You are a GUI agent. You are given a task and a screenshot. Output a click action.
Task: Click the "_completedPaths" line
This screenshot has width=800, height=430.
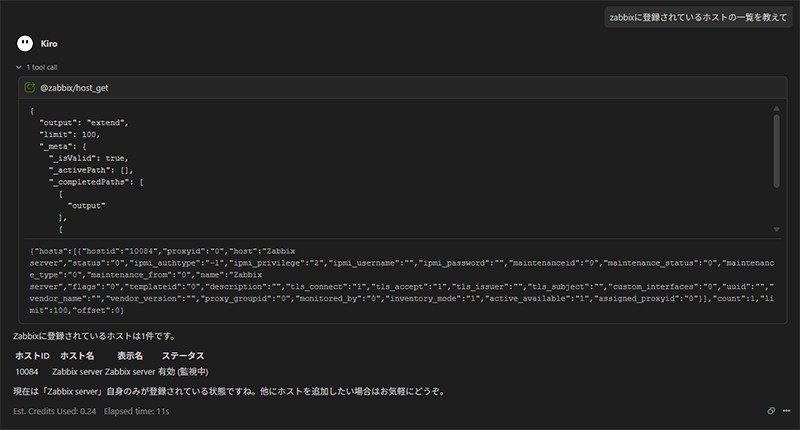[96, 182]
